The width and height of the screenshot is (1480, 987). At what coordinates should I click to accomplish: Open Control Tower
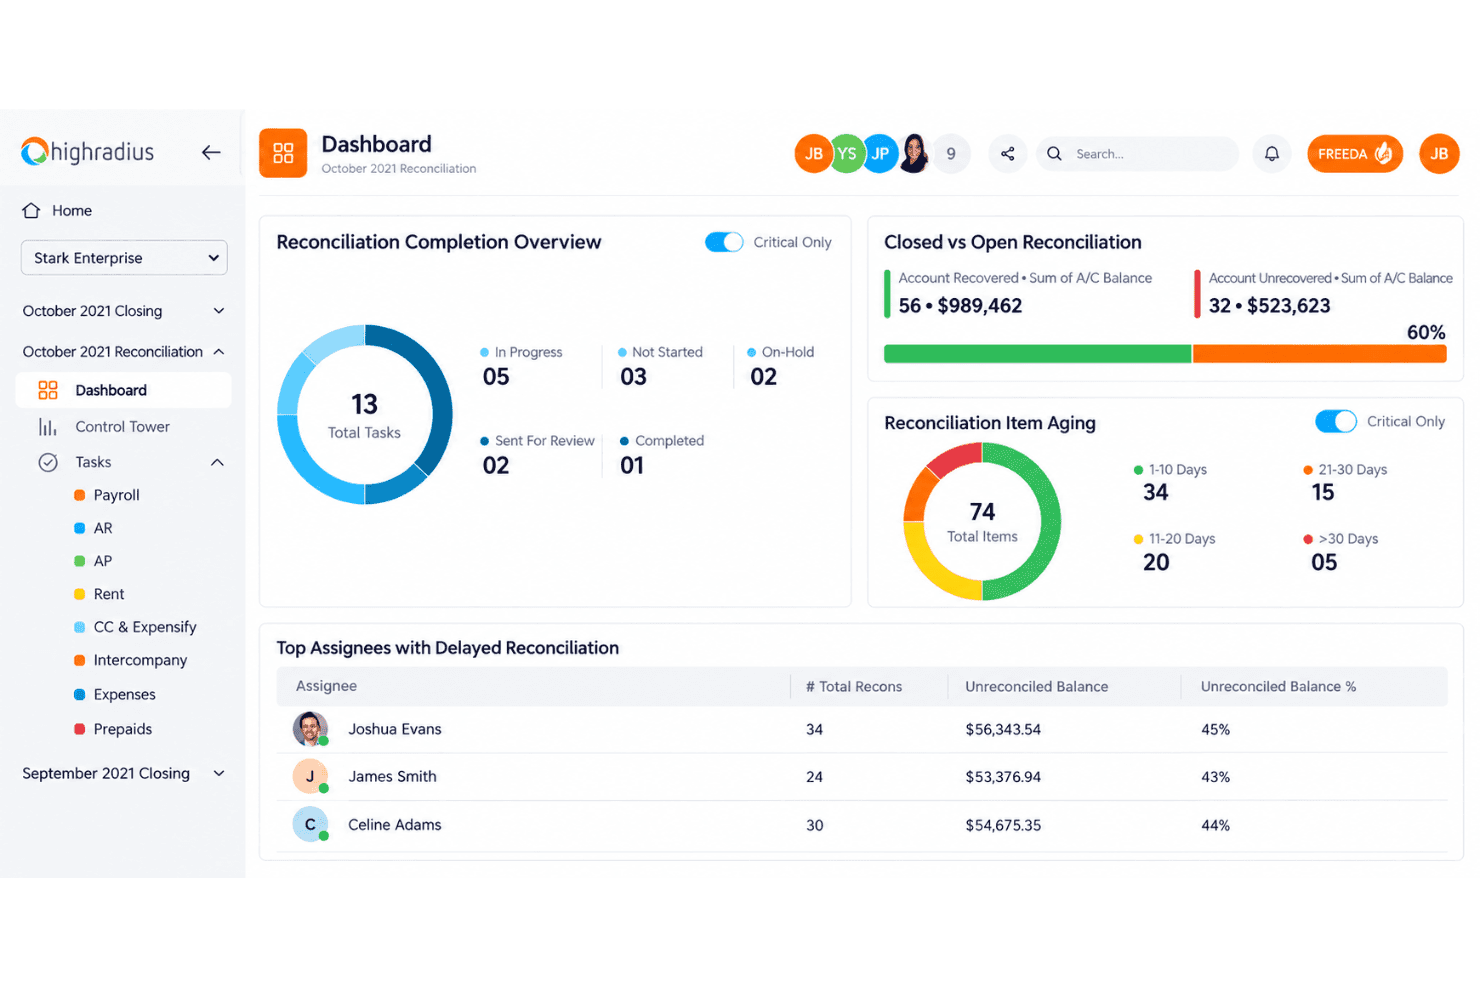click(122, 427)
